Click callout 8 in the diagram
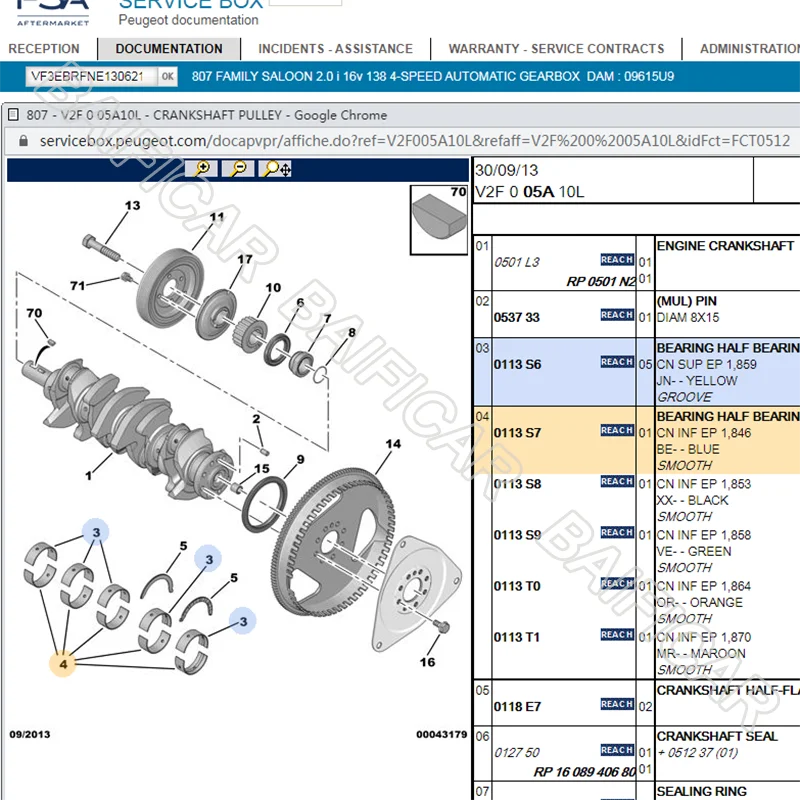This screenshot has height=800, width=800. [352, 332]
